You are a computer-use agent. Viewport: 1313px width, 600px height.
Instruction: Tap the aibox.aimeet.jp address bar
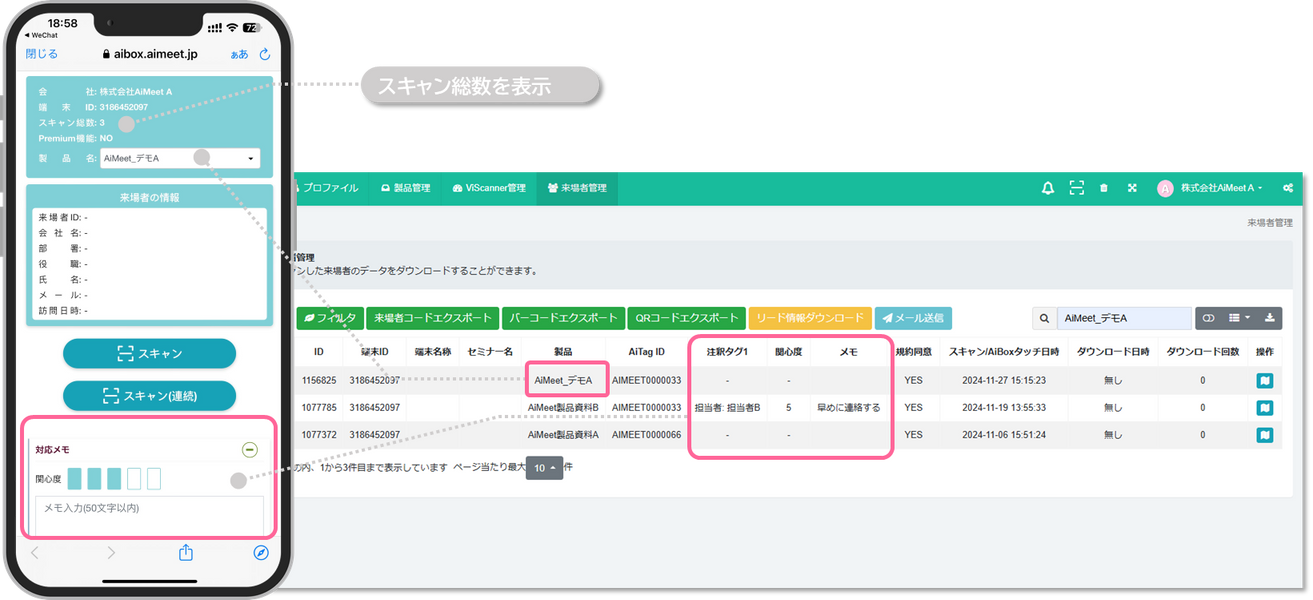pyautogui.click(x=151, y=54)
